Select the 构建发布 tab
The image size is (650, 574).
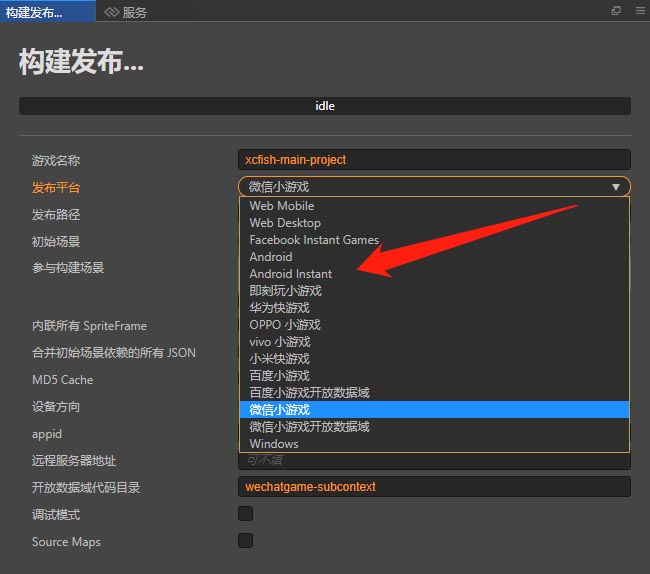tap(34, 12)
